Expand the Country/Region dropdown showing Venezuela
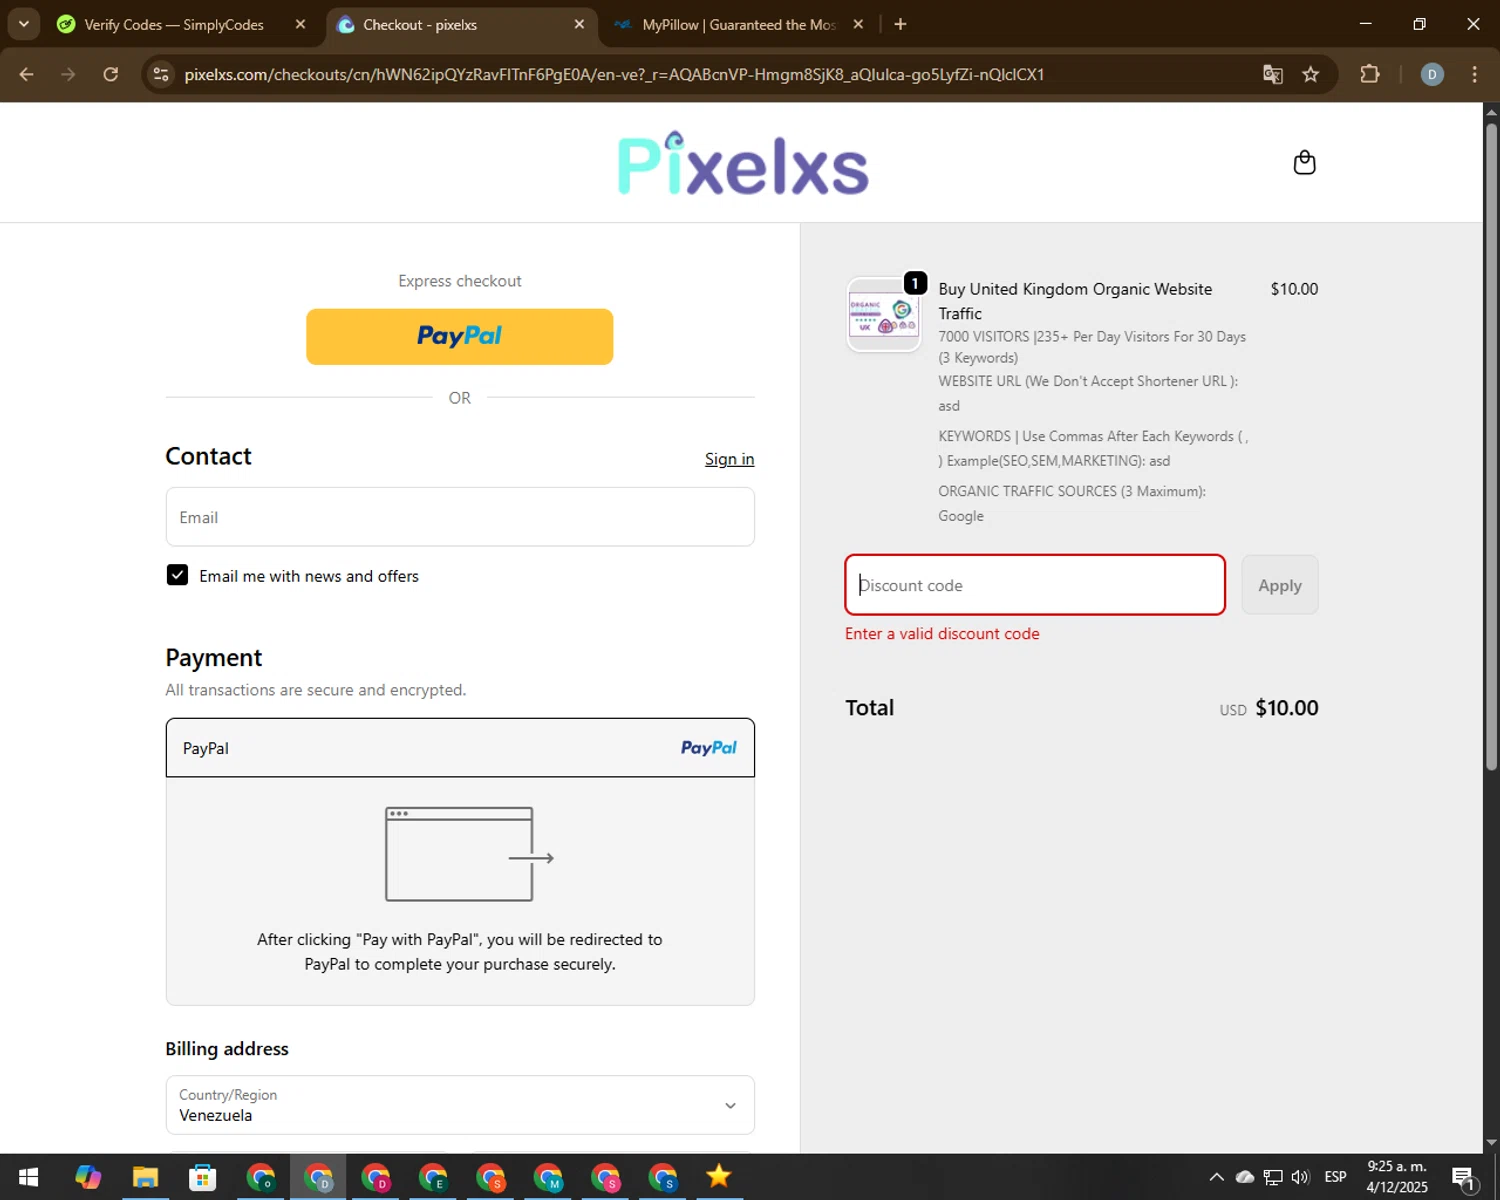Image resolution: width=1500 pixels, height=1200 pixels. 460,1105
